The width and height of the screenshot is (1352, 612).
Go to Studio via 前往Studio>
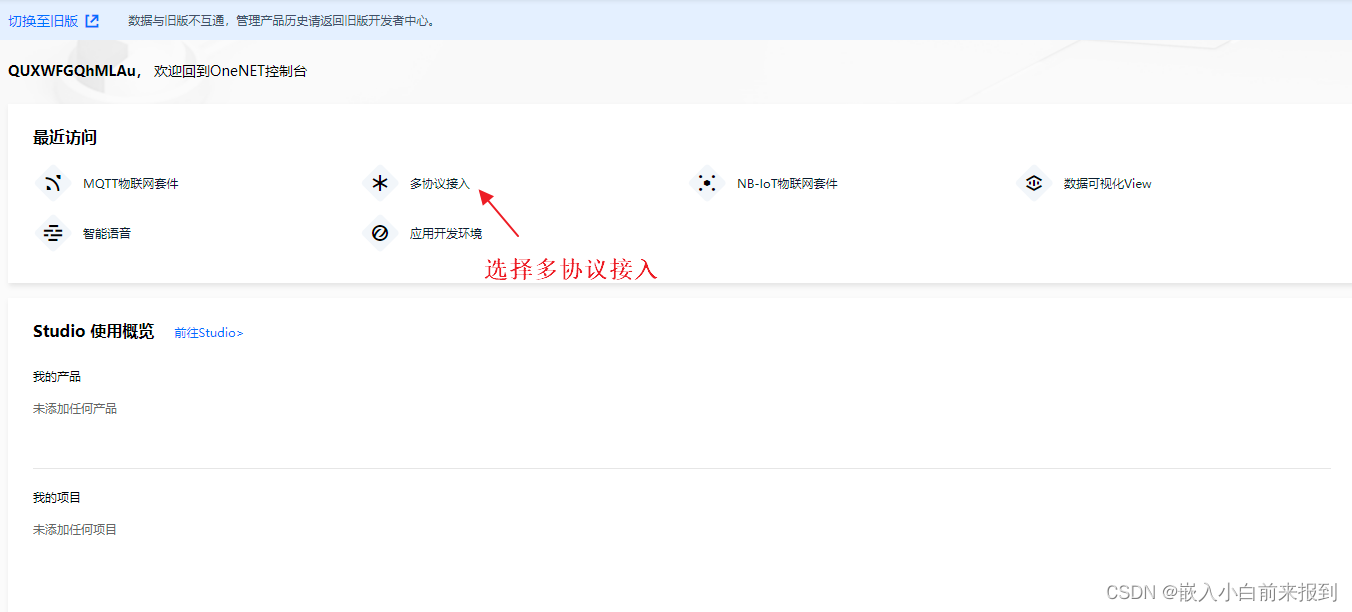click(209, 333)
